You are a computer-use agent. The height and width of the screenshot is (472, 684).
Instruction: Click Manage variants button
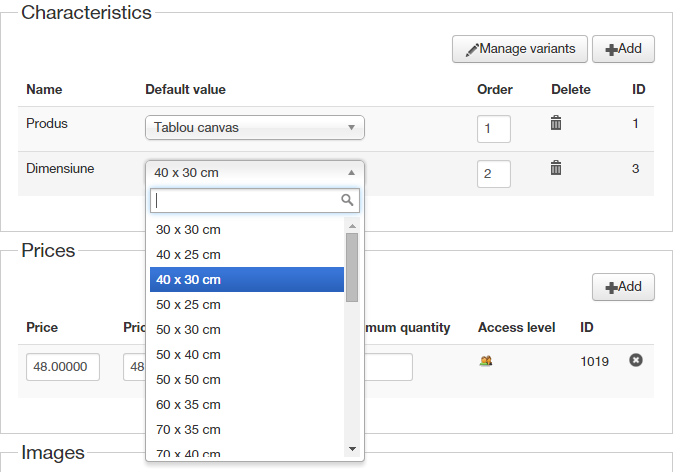pyautogui.click(x=519, y=48)
